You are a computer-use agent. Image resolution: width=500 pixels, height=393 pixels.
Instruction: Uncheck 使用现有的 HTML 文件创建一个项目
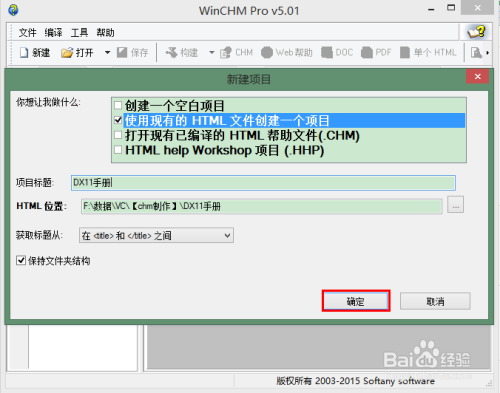tap(118, 120)
